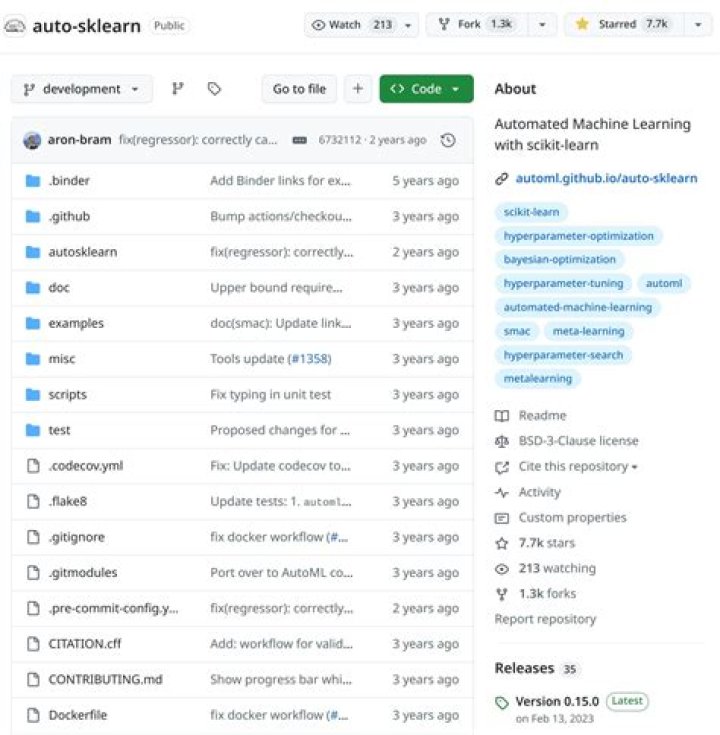Image resolution: width=720 pixels, height=735 pixels.
Task: Click the Readme book icon
Action: (502, 416)
